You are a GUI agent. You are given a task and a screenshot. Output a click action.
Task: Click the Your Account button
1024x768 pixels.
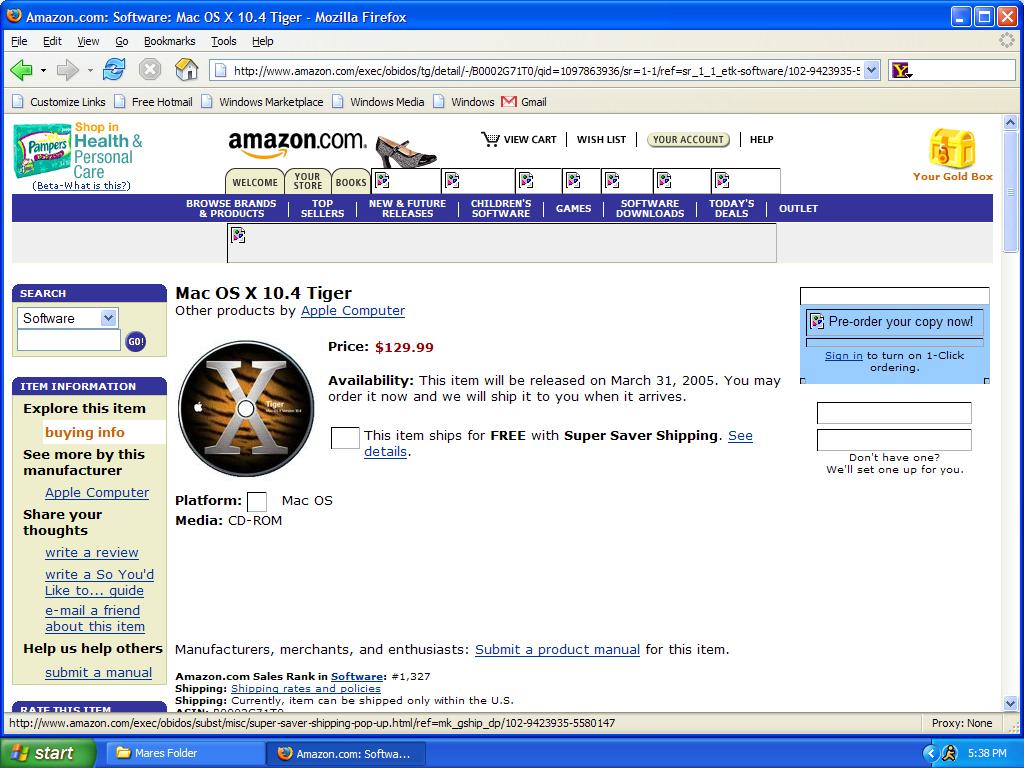[688, 139]
